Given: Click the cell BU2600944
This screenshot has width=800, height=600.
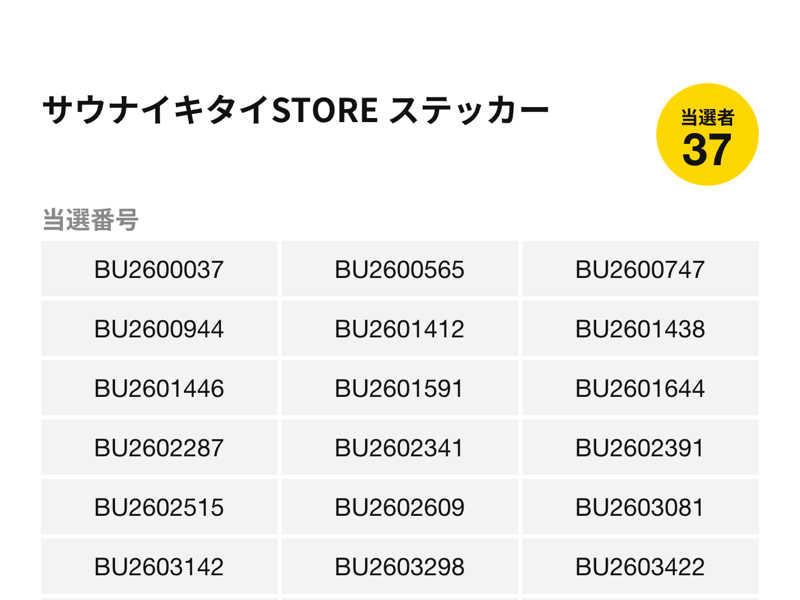Looking at the screenshot, I should pos(159,329).
